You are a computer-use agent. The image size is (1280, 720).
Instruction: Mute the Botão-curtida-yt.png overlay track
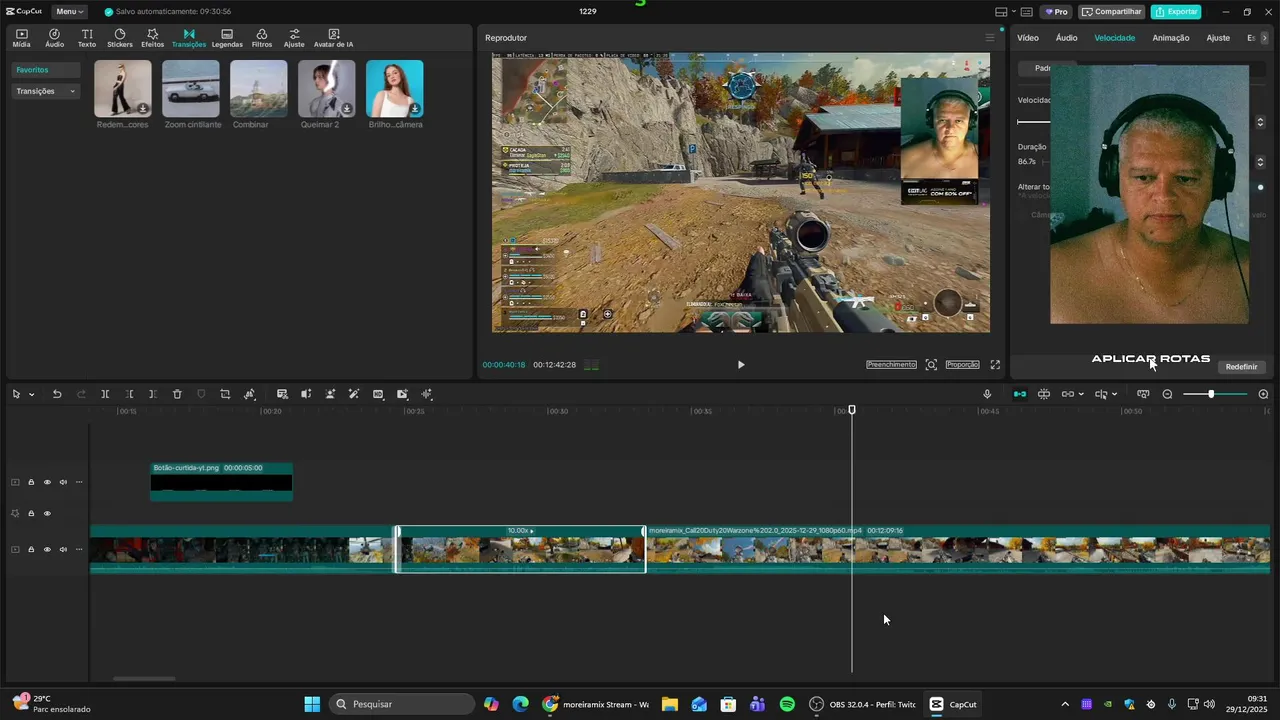click(63, 482)
